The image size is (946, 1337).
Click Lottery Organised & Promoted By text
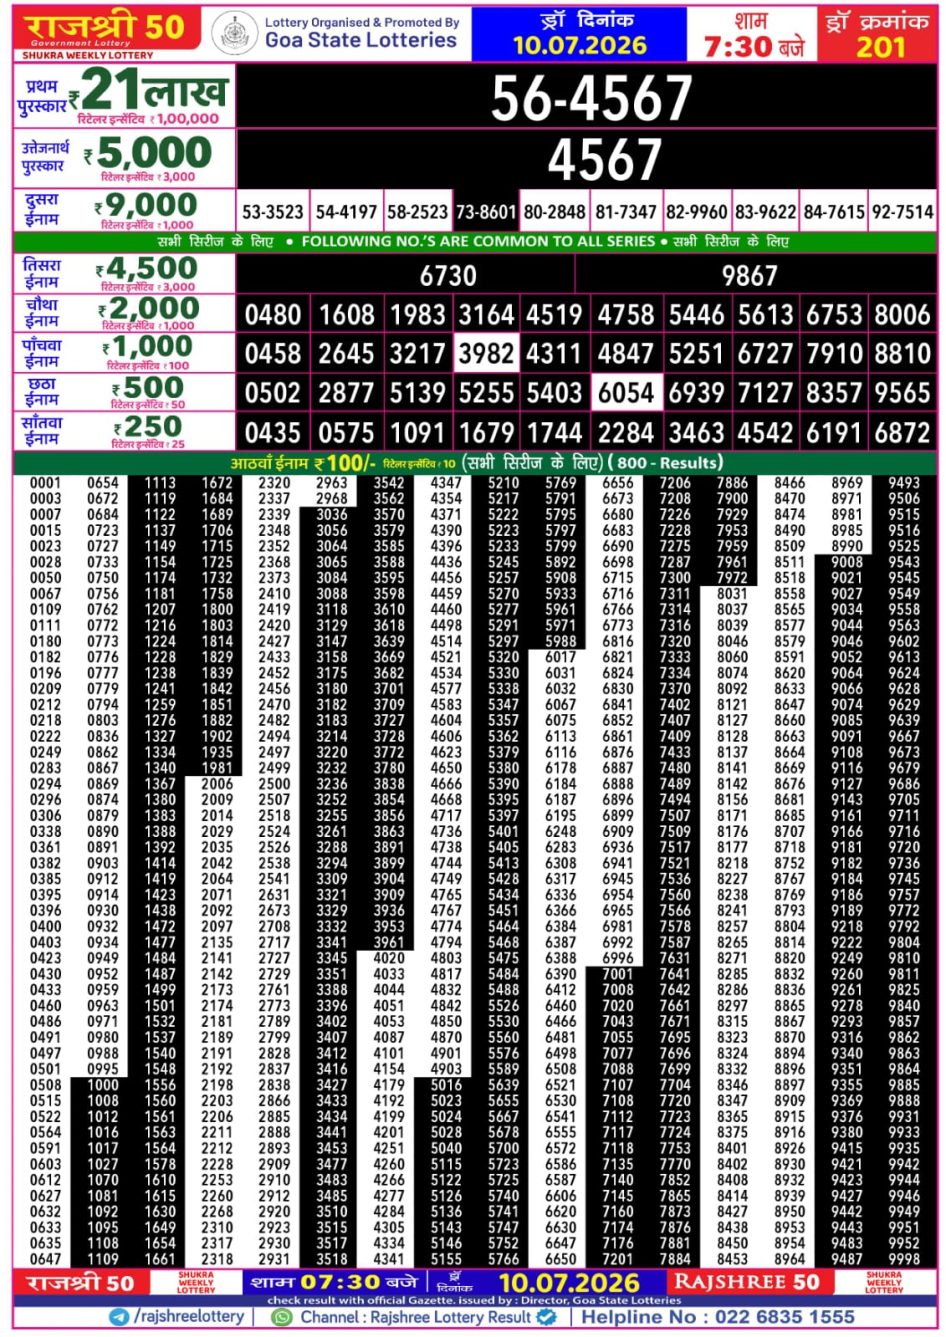pos(362,22)
